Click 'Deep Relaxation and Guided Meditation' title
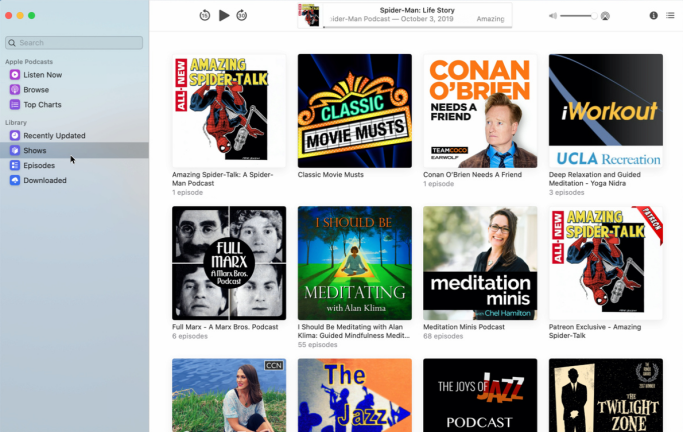 (595, 179)
